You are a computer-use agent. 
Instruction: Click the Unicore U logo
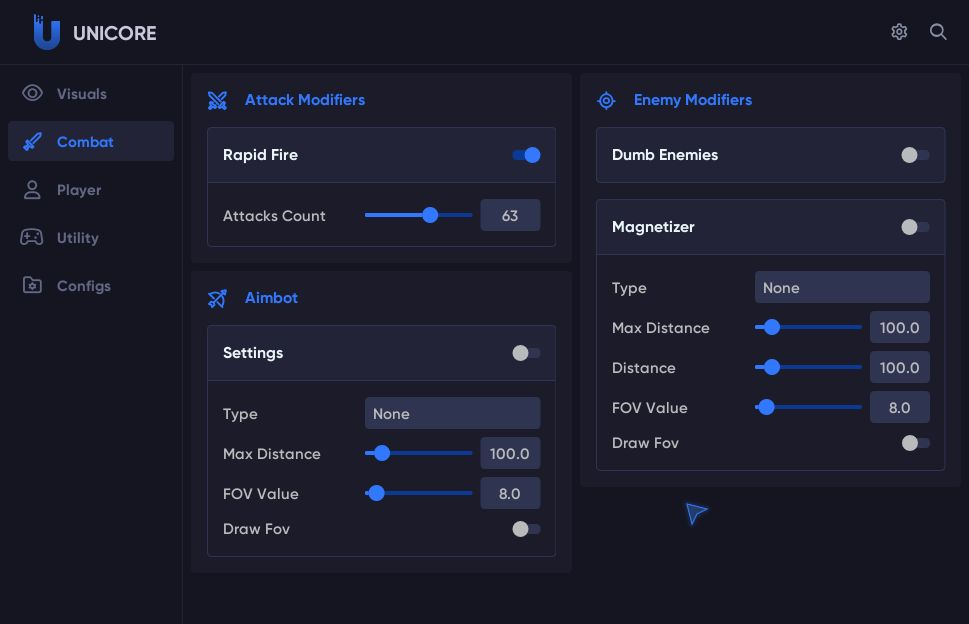(x=46, y=32)
